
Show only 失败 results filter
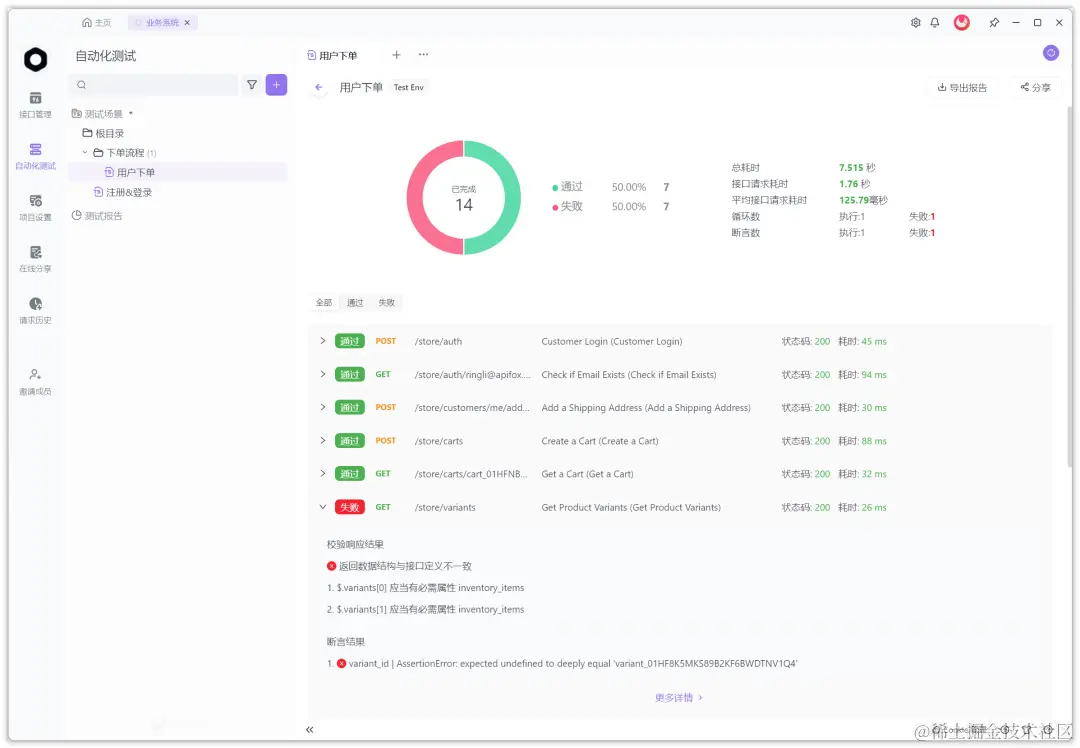pos(386,302)
